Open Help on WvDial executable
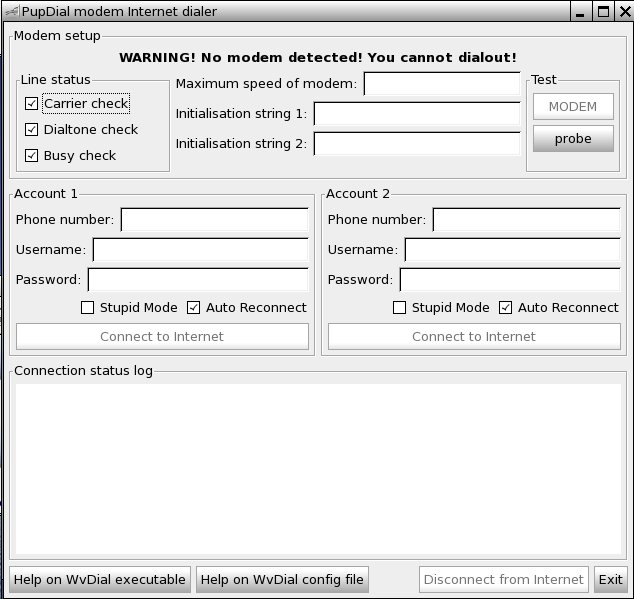Viewport: 634px width, 599px height. click(x=100, y=579)
